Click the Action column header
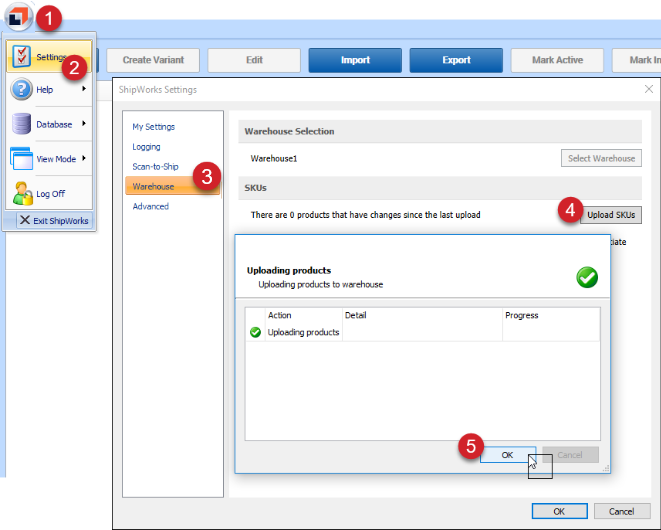The image size is (661, 530). click(304, 315)
